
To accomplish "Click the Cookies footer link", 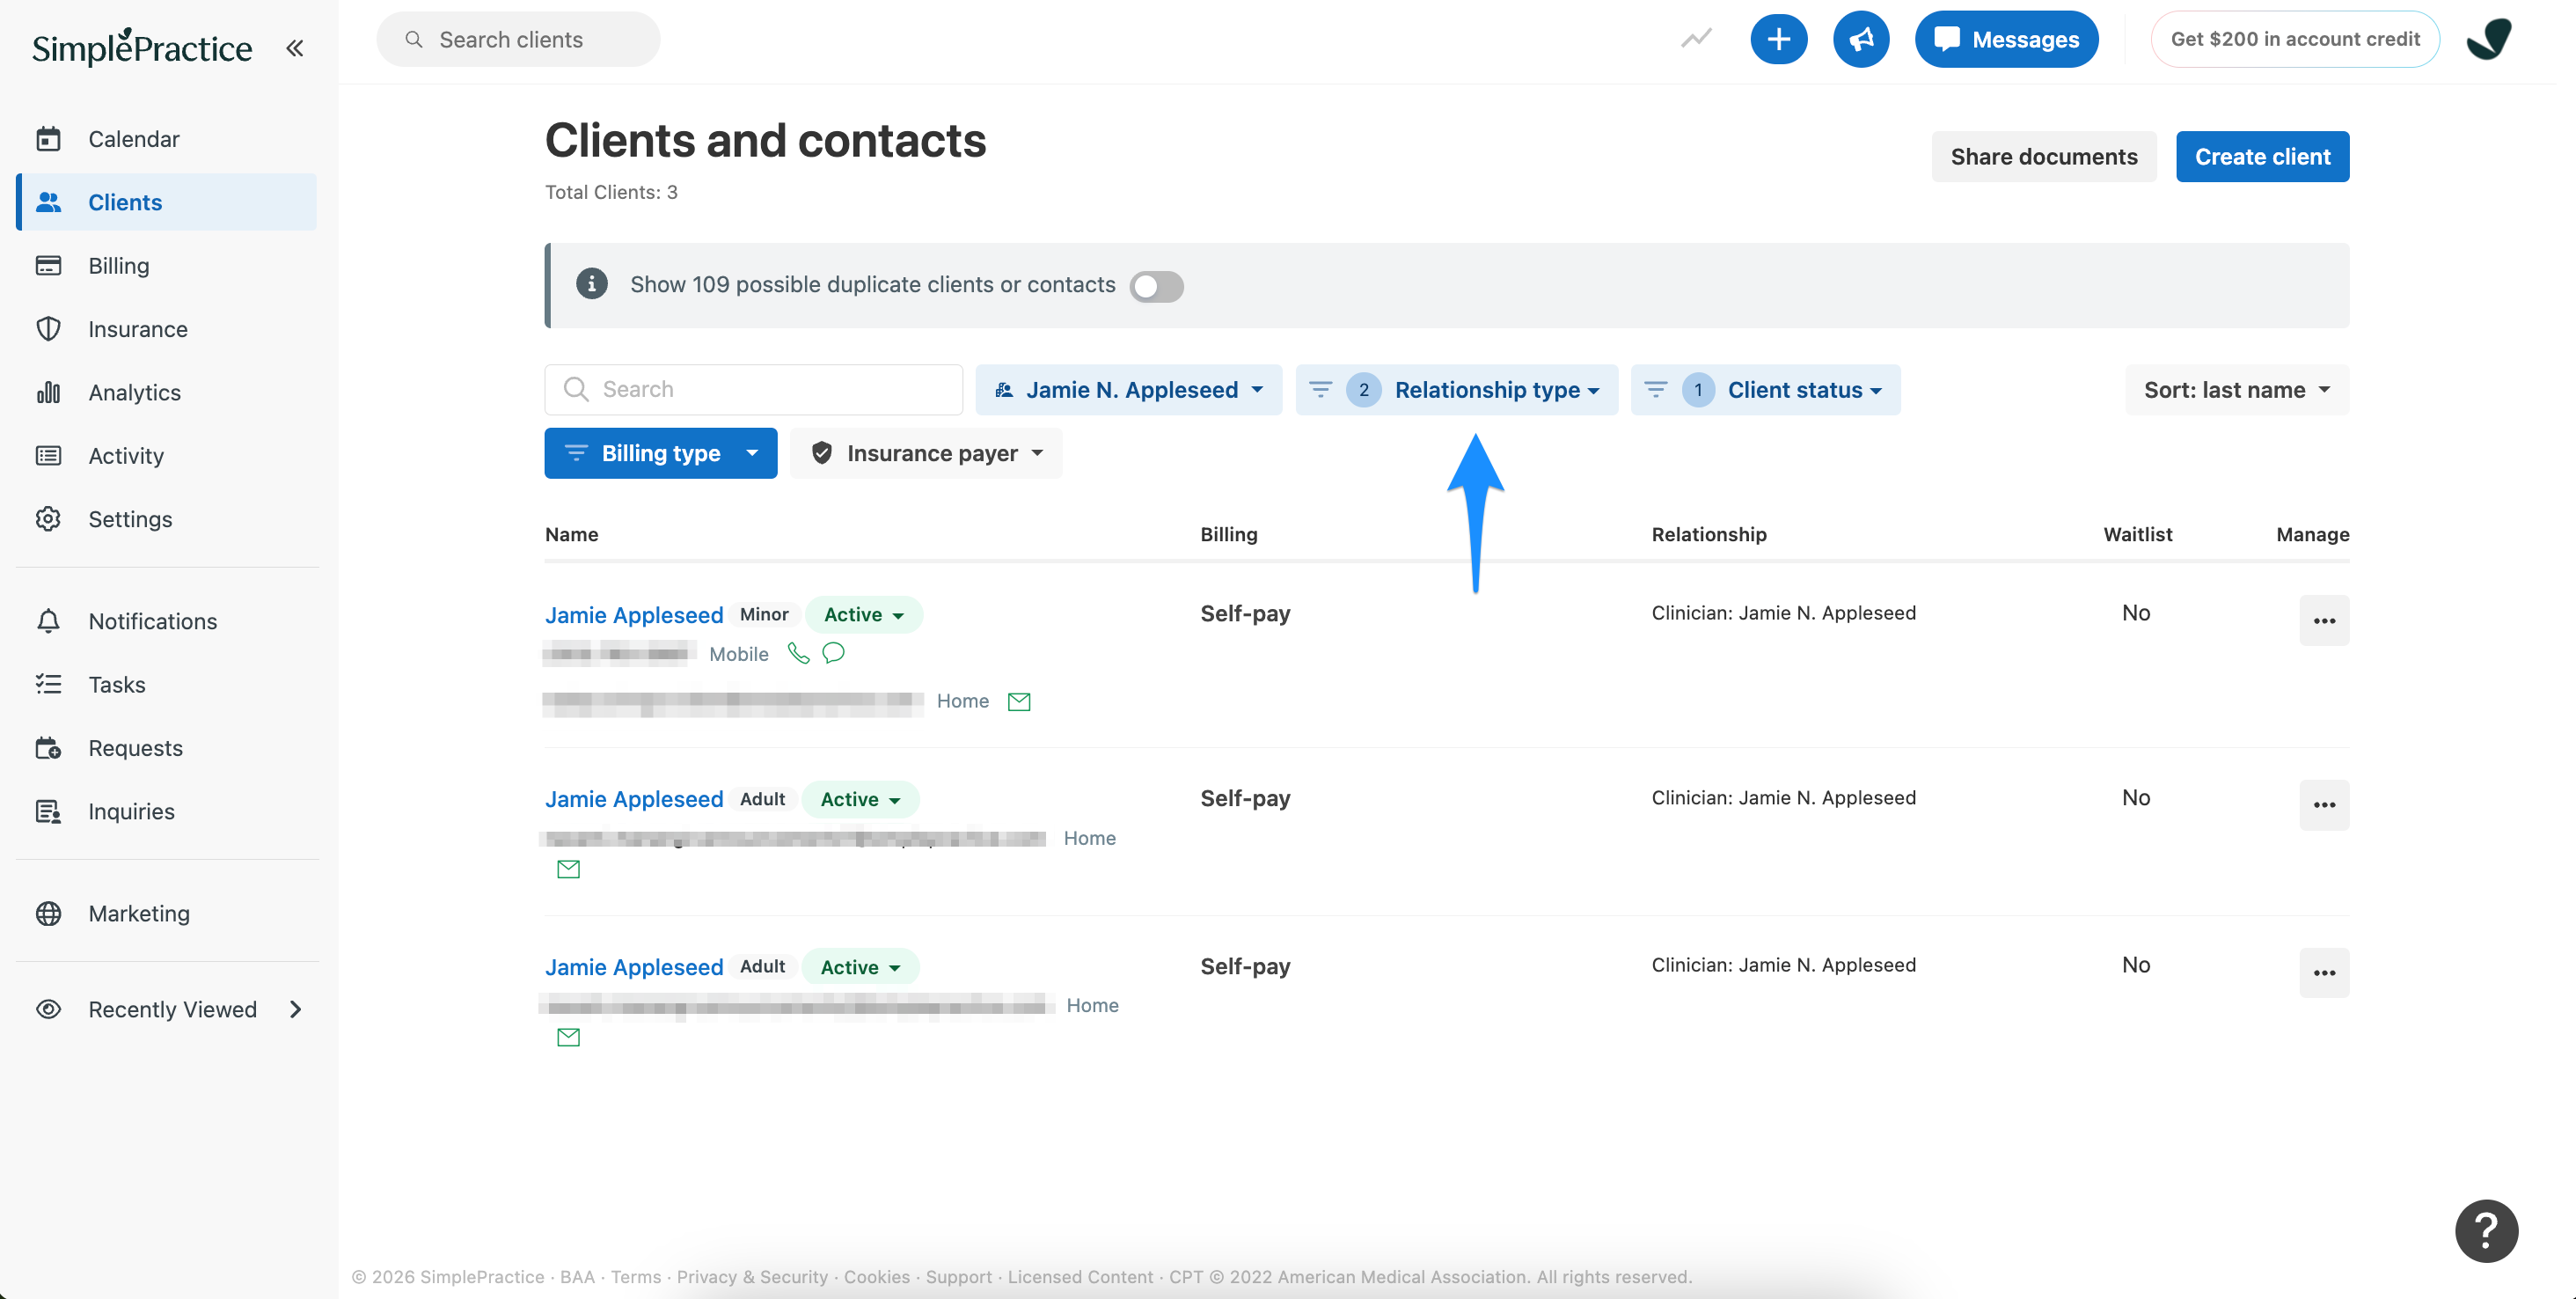I will 876,1276.
